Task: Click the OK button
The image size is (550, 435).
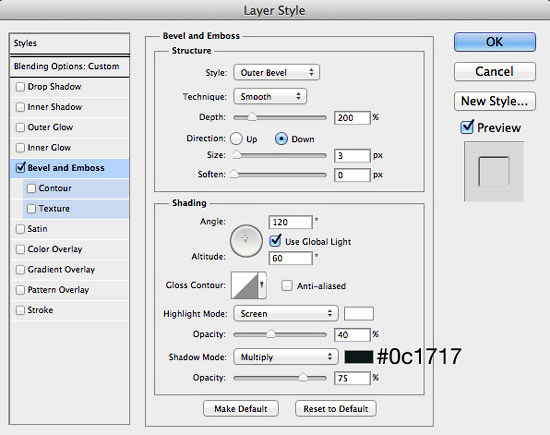Action: pos(495,42)
